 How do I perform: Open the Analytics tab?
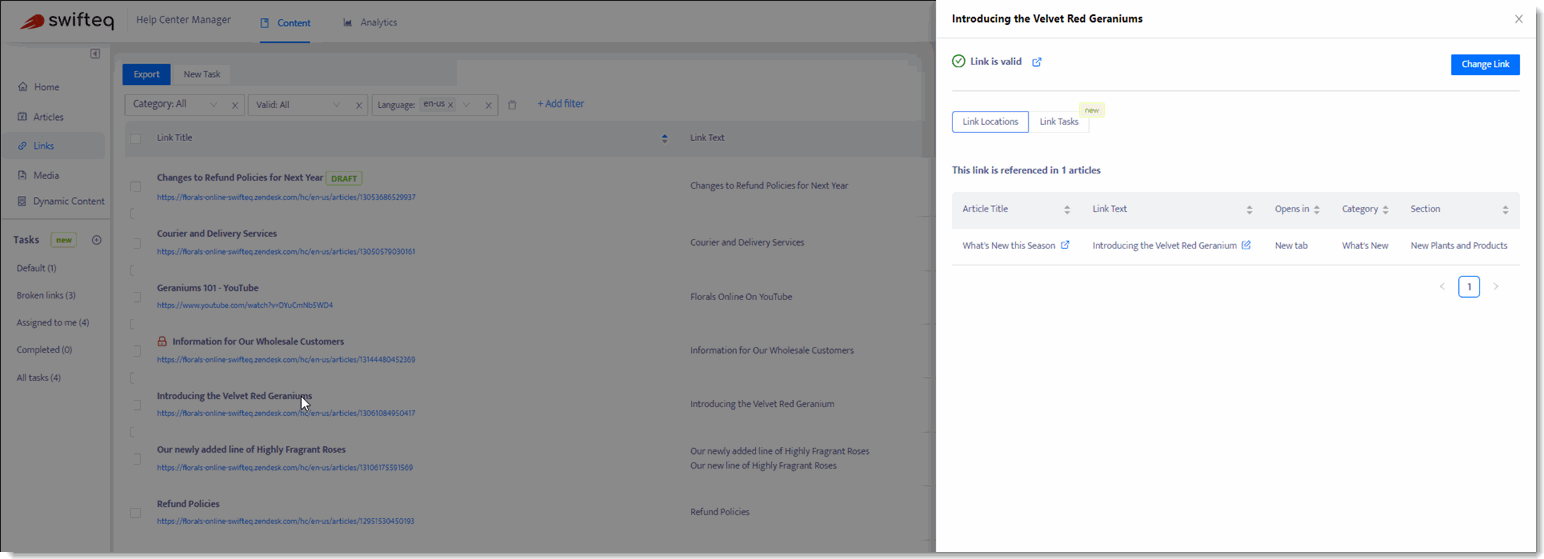pos(370,22)
